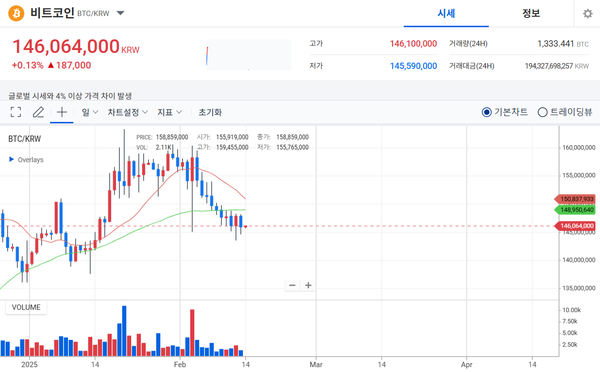
Task: Click the 24H volume 1,333.441 BTC
Action: click(563, 44)
